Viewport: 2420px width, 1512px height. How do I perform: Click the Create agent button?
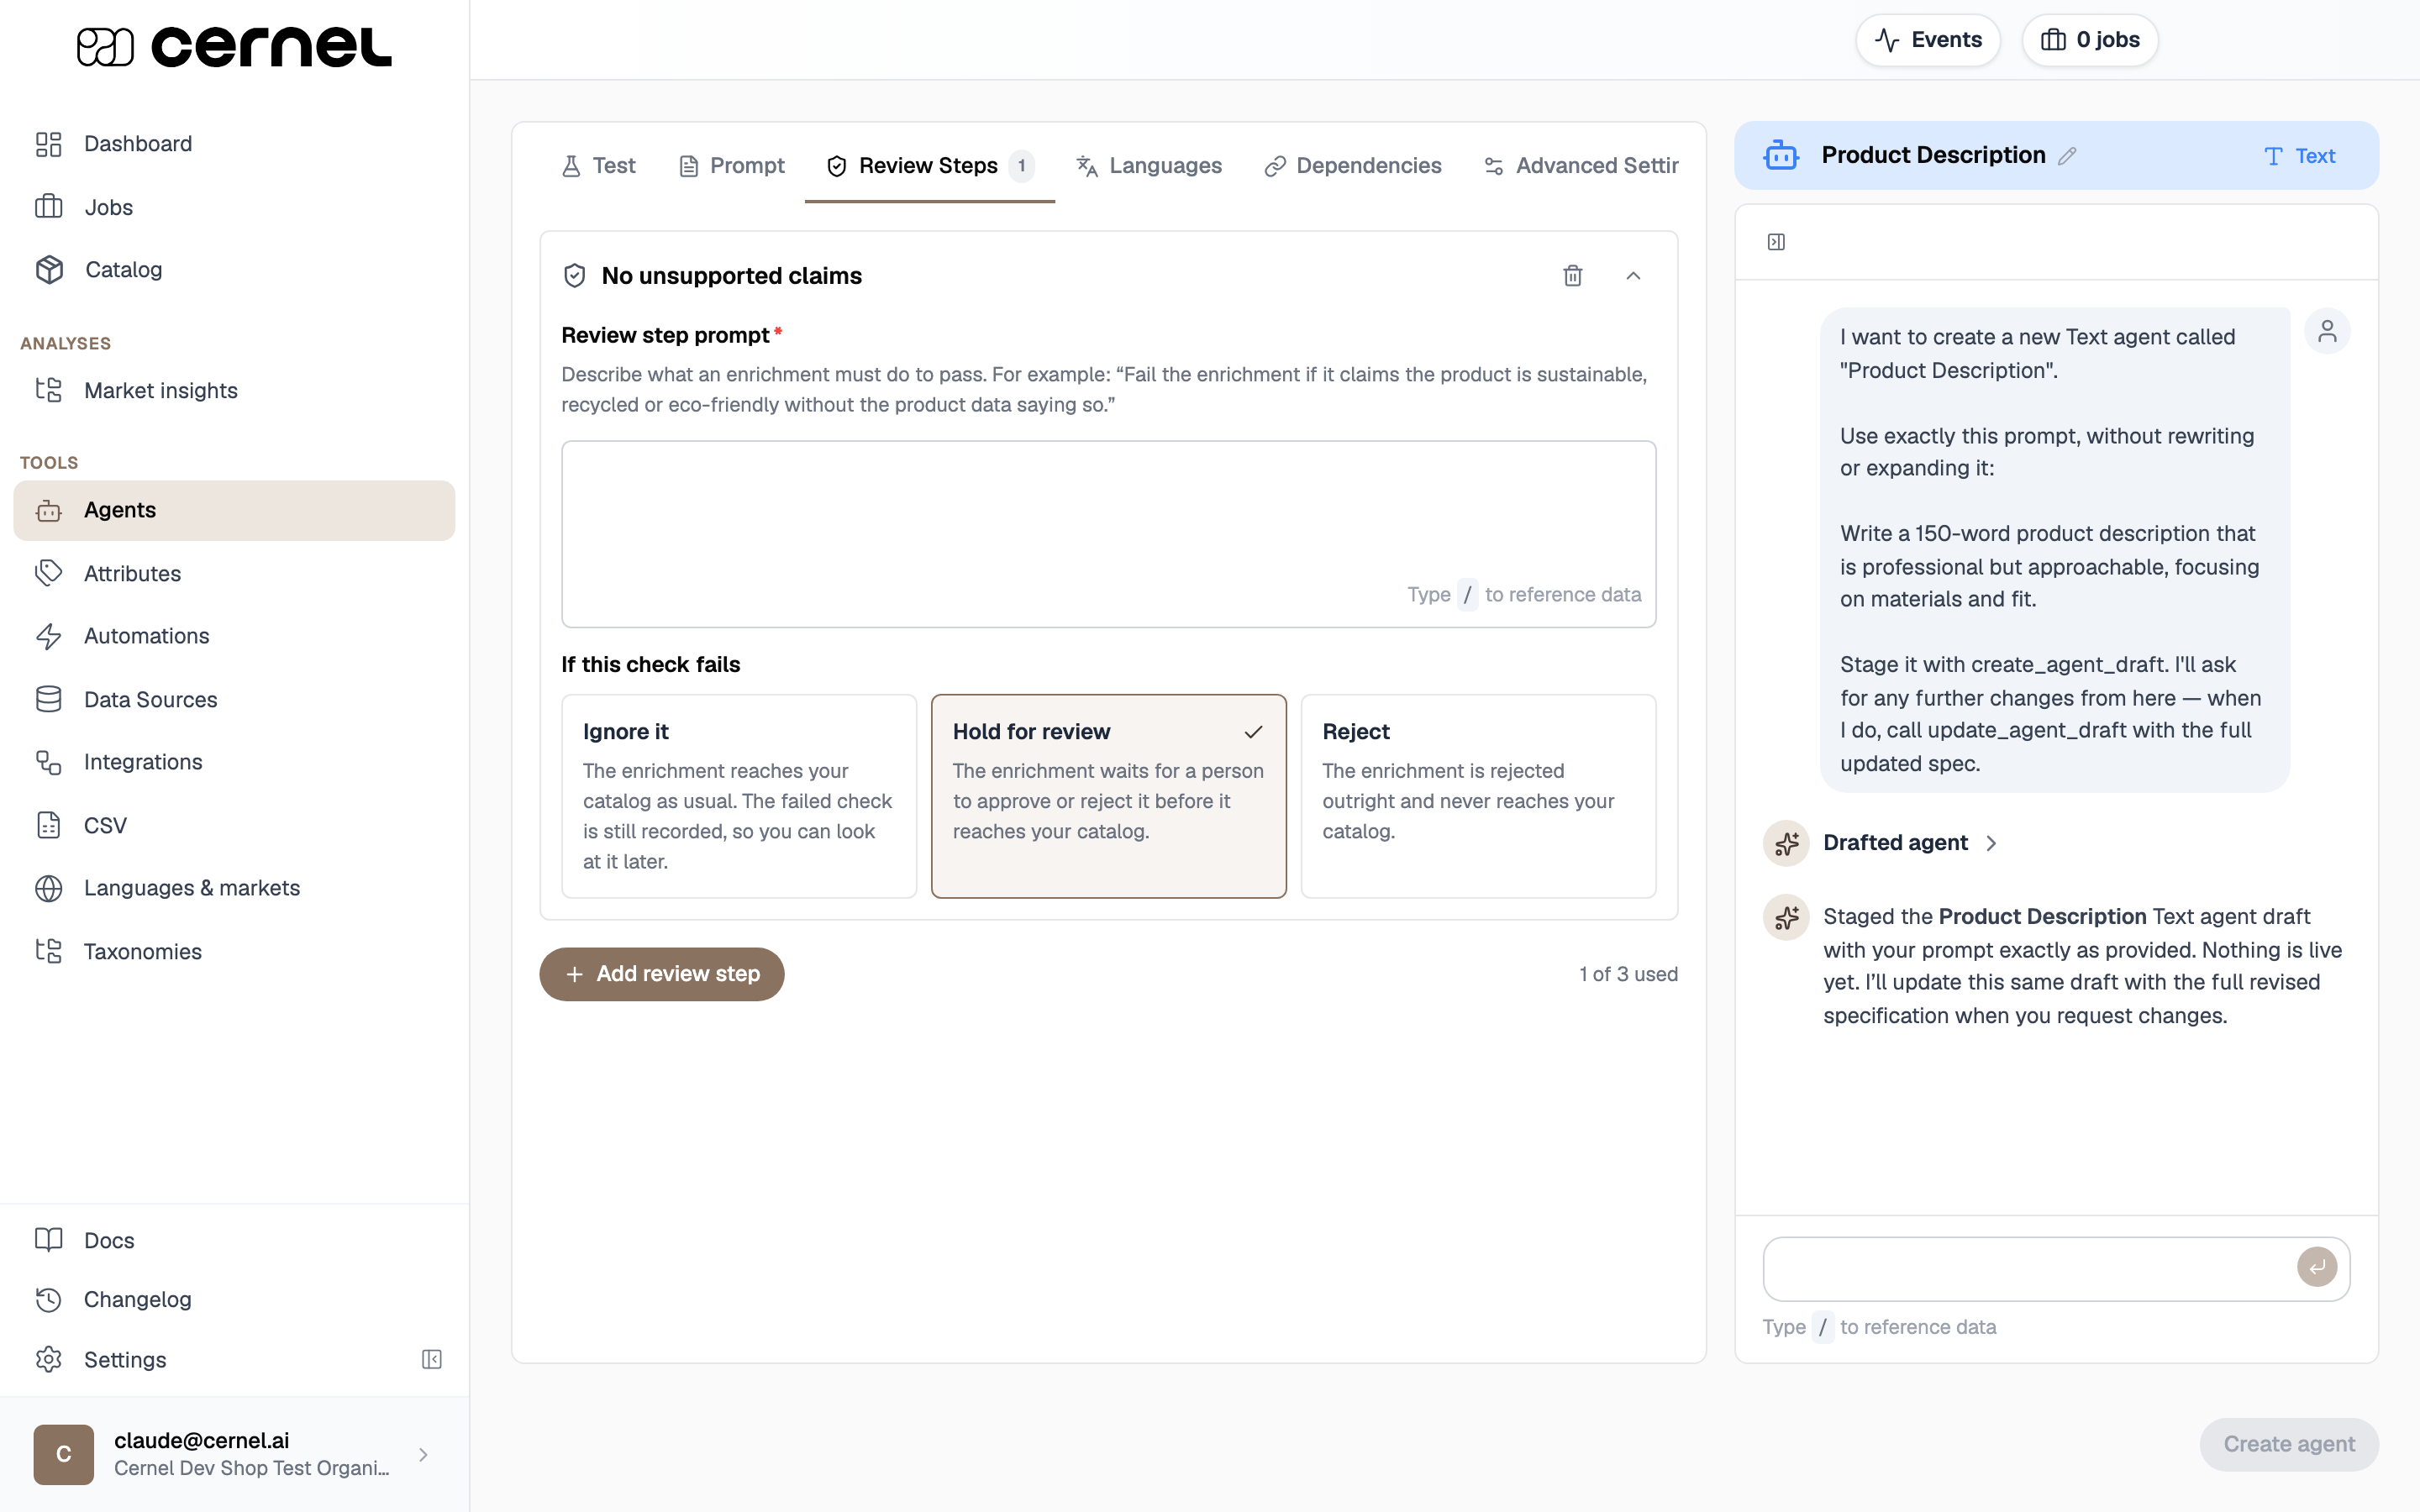tap(2289, 1444)
